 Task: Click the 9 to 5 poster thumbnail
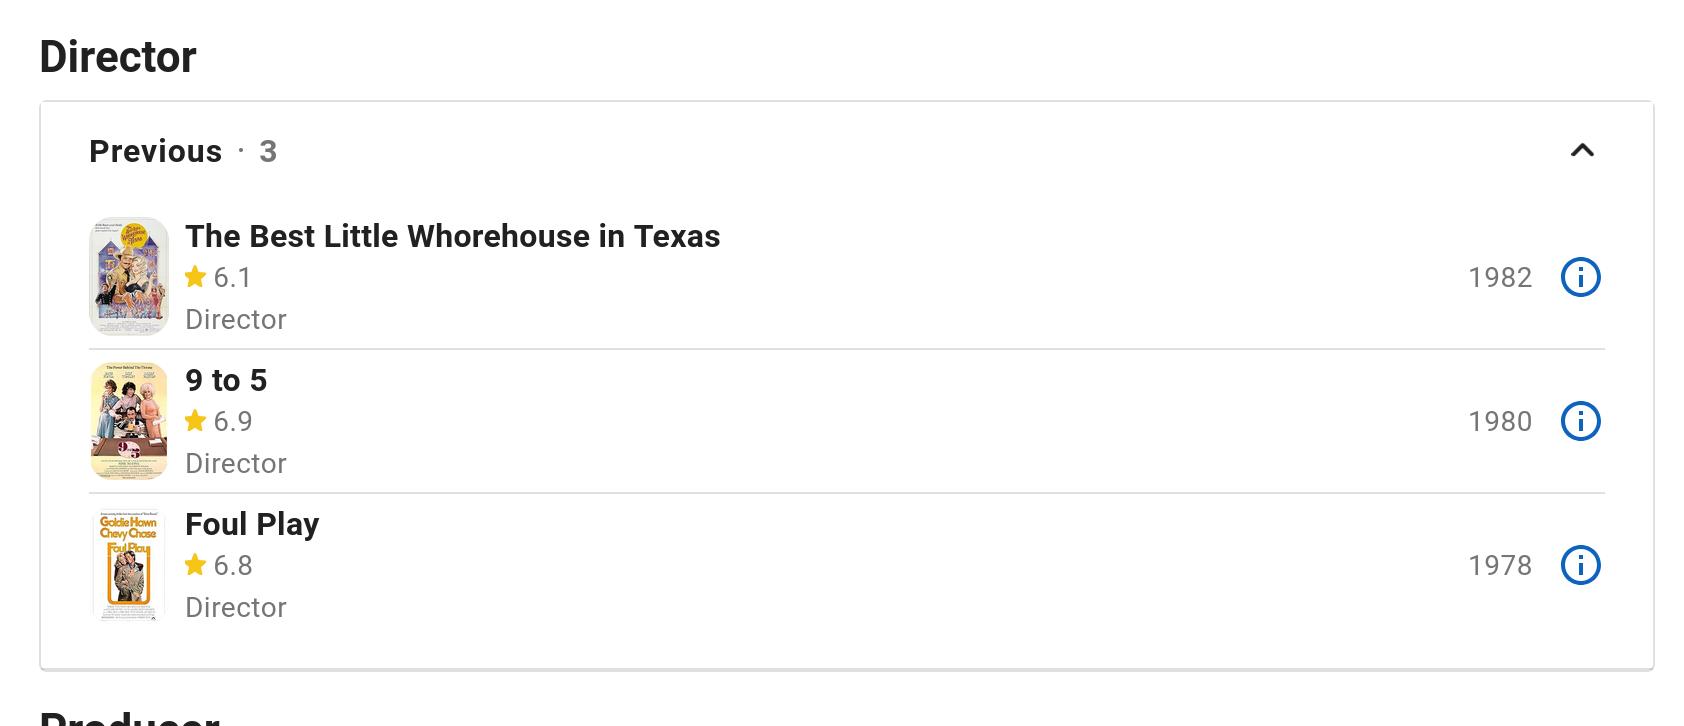[x=129, y=421]
